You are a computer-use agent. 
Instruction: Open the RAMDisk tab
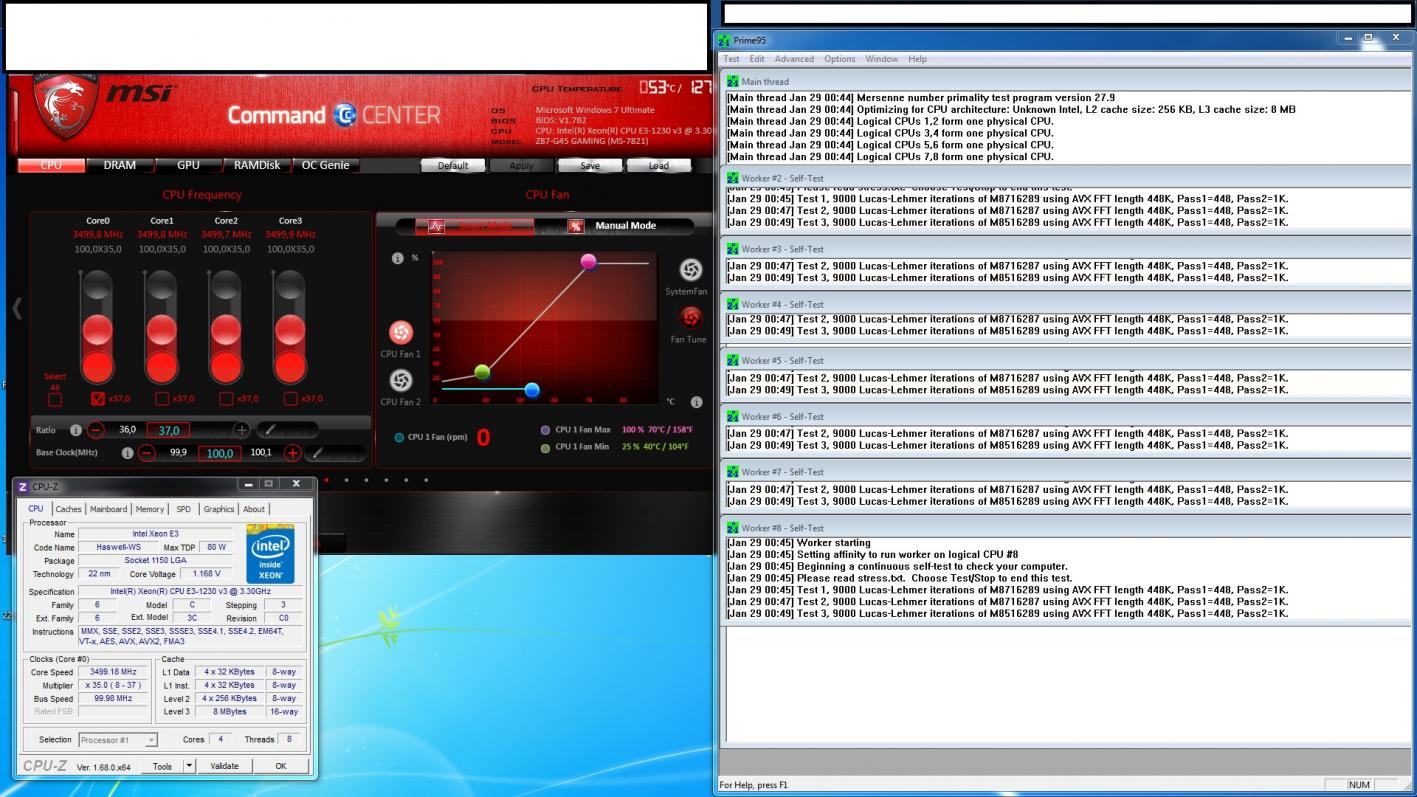[x=257, y=165]
